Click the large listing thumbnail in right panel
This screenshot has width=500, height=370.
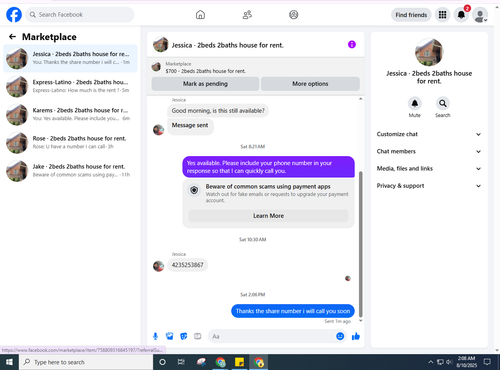click(x=429, y=52)
